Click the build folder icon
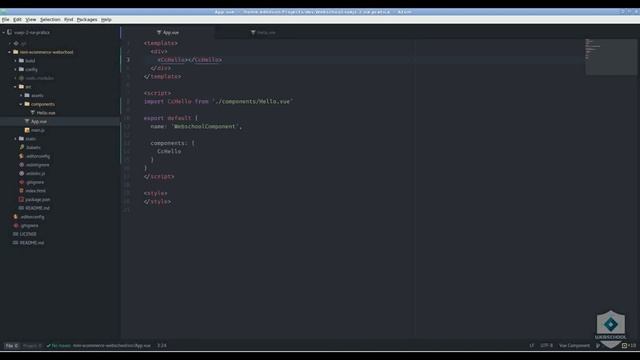Screen dimensions: 640x360 click(x=22, y=60)
